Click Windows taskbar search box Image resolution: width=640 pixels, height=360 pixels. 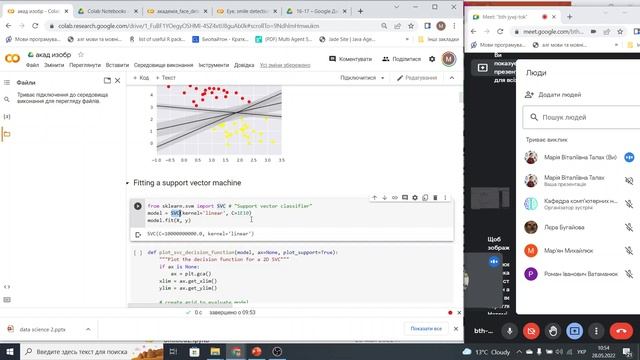pos(91,351)
